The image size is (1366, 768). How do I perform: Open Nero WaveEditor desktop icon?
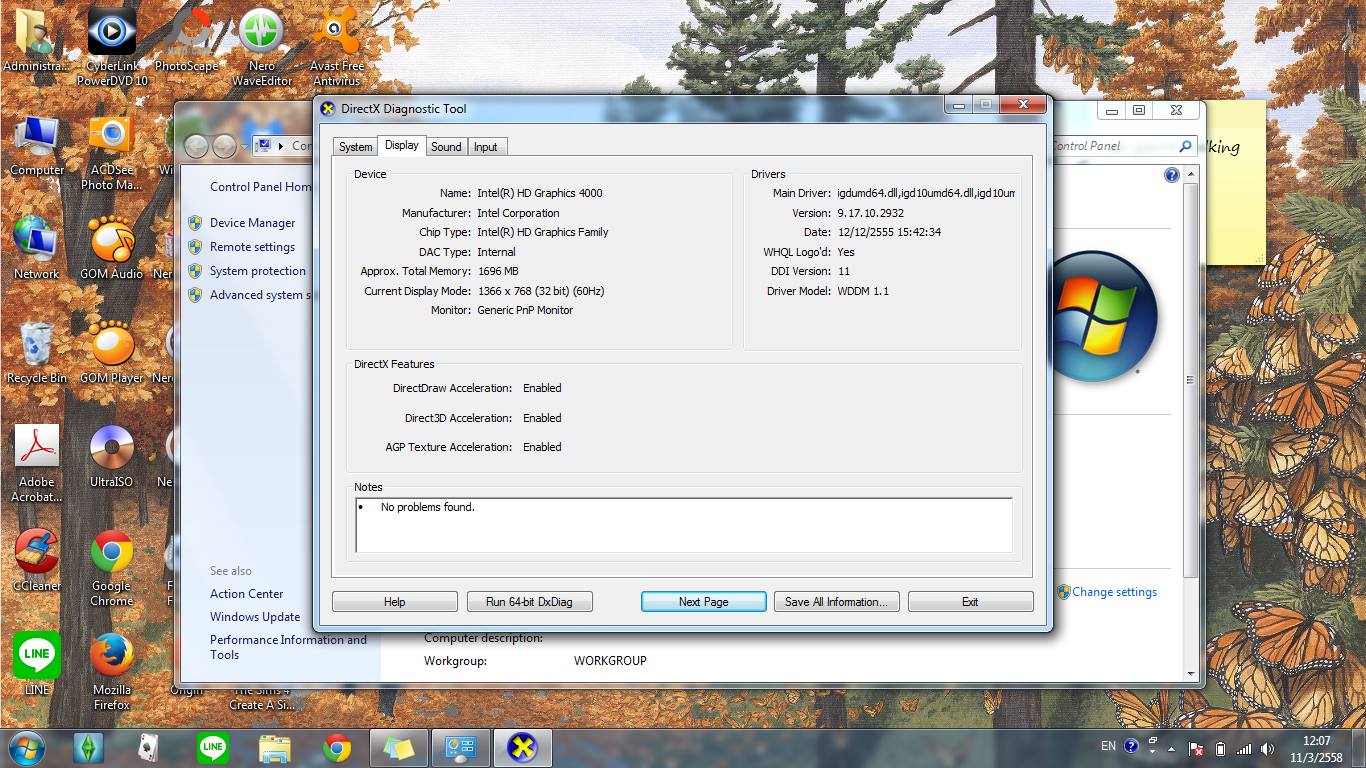click(x=262, y=47)
